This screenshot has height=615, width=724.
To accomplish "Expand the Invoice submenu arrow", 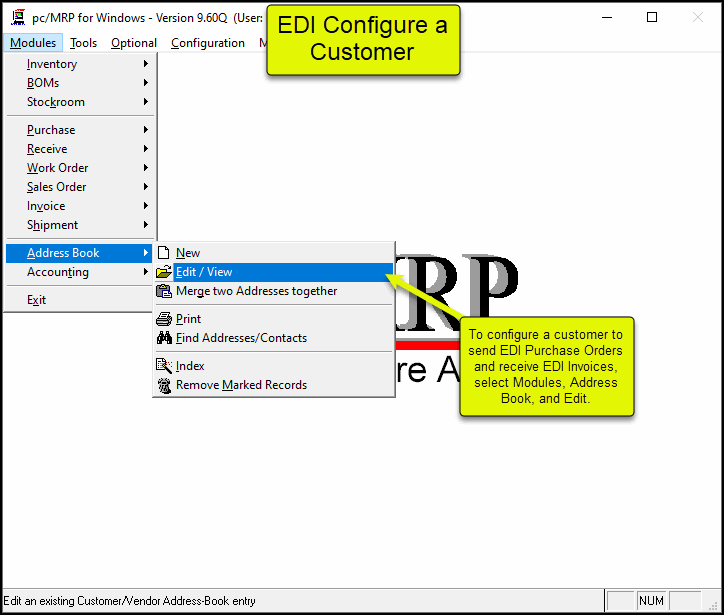I will (x=145, y=205).
